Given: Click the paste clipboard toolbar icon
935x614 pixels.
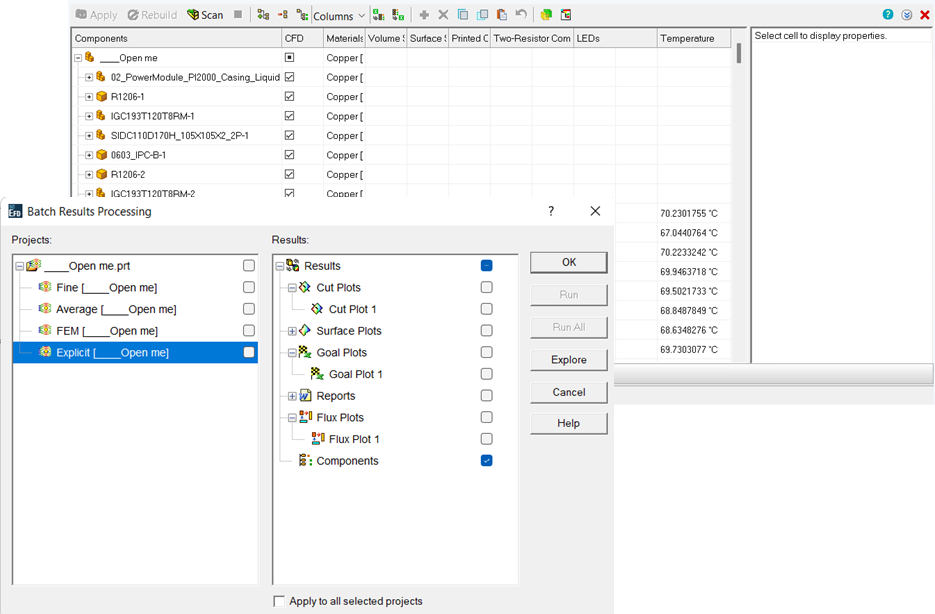Looking at the screenshot, I should 501,15.
